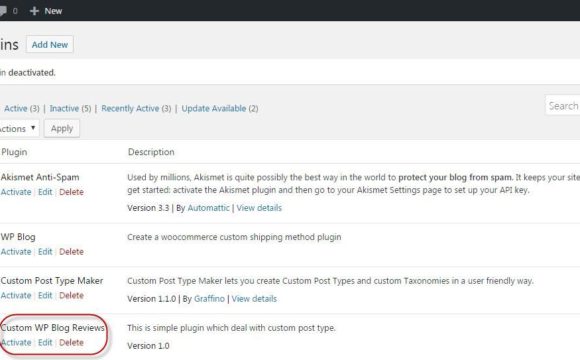This screenshot has height=360, width=580.
Task: Edit the WP Blog plugin
Action: coord(45,252)
